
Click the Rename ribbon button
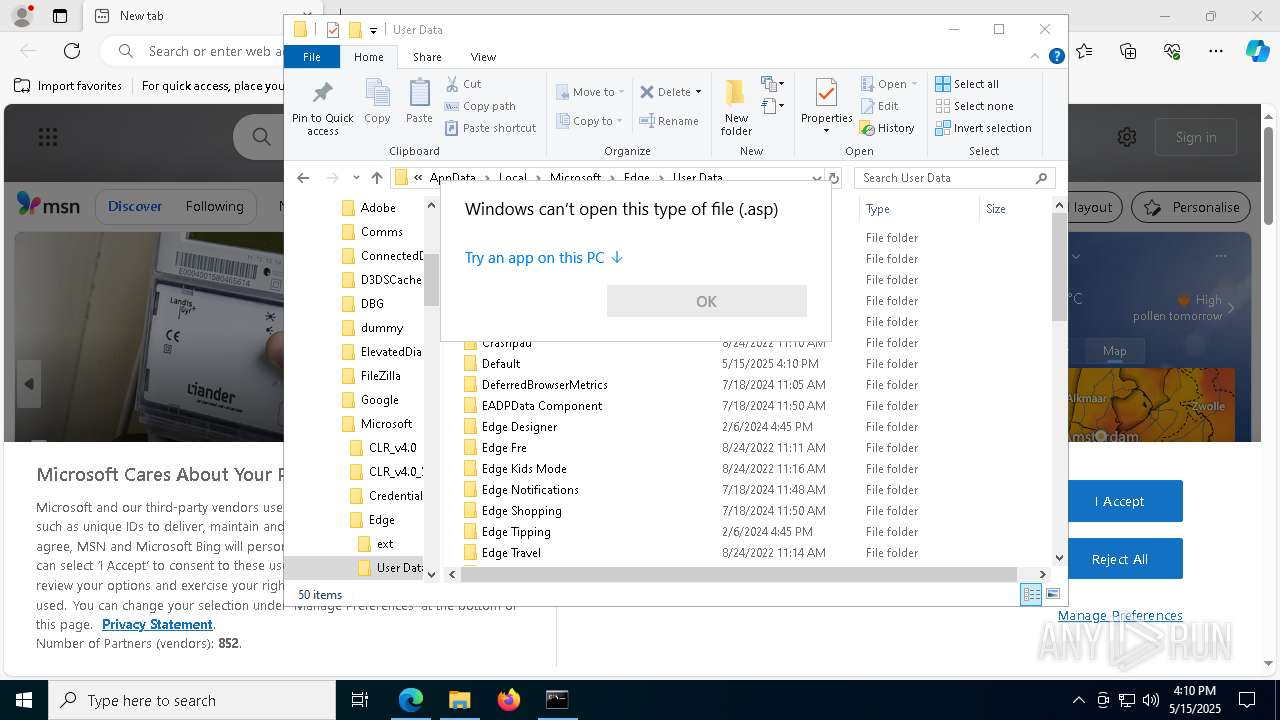coord(669,121)
